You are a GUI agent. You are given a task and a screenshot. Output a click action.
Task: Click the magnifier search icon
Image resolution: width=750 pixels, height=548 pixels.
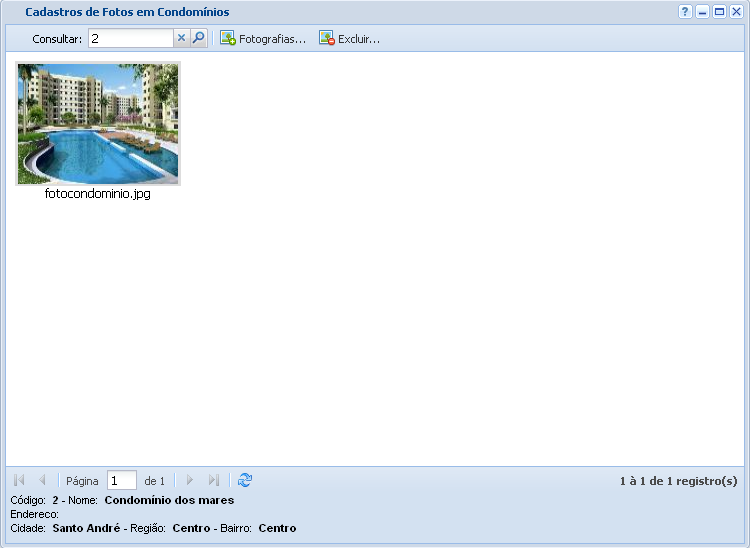click(x=198, y=39)
